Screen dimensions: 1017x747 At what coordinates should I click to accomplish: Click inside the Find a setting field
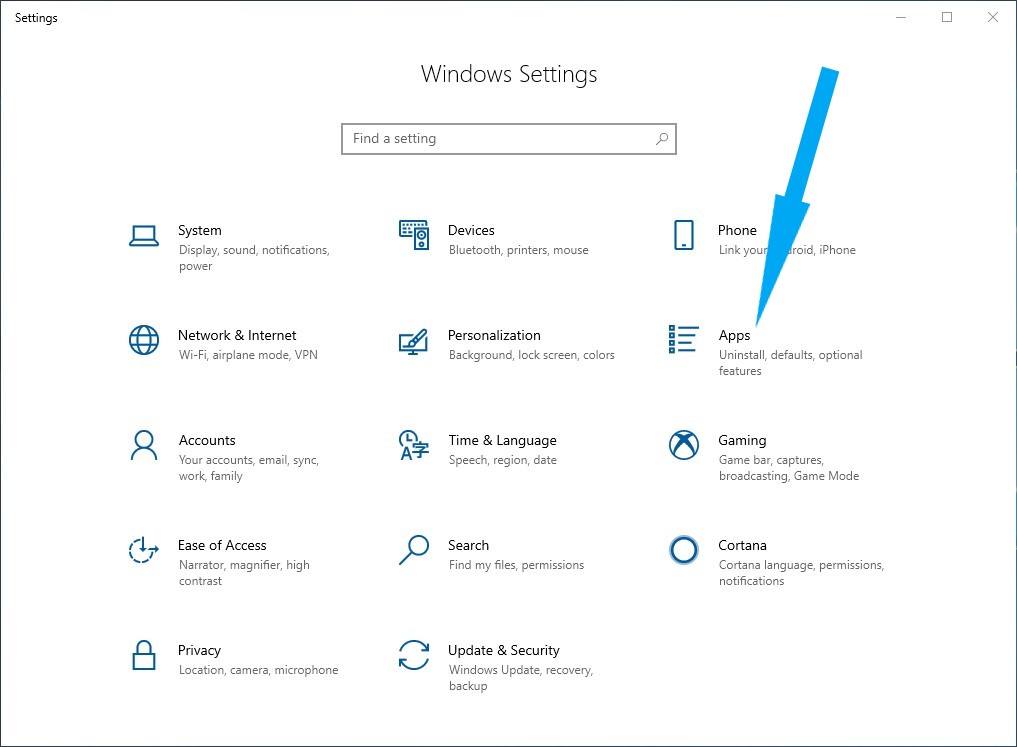click(x=509, y=139)
